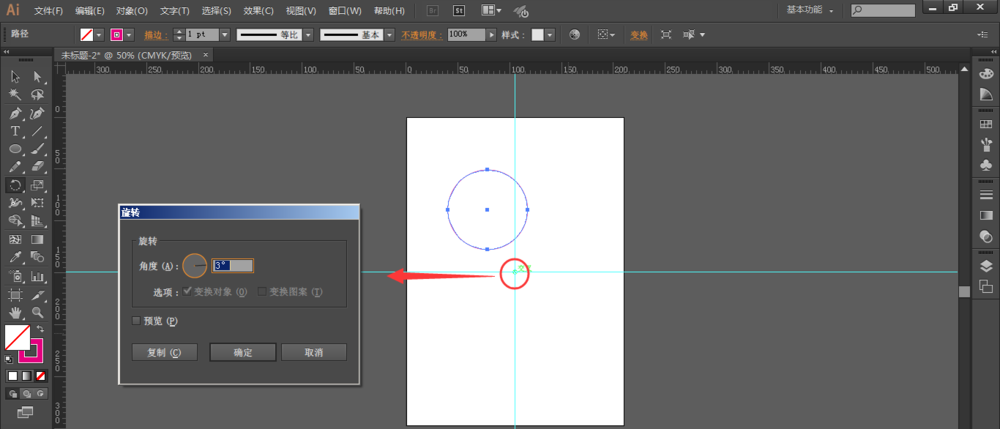
Task: Select the Pencil tool
Action: pyautogui.click(x=15, y=166)
